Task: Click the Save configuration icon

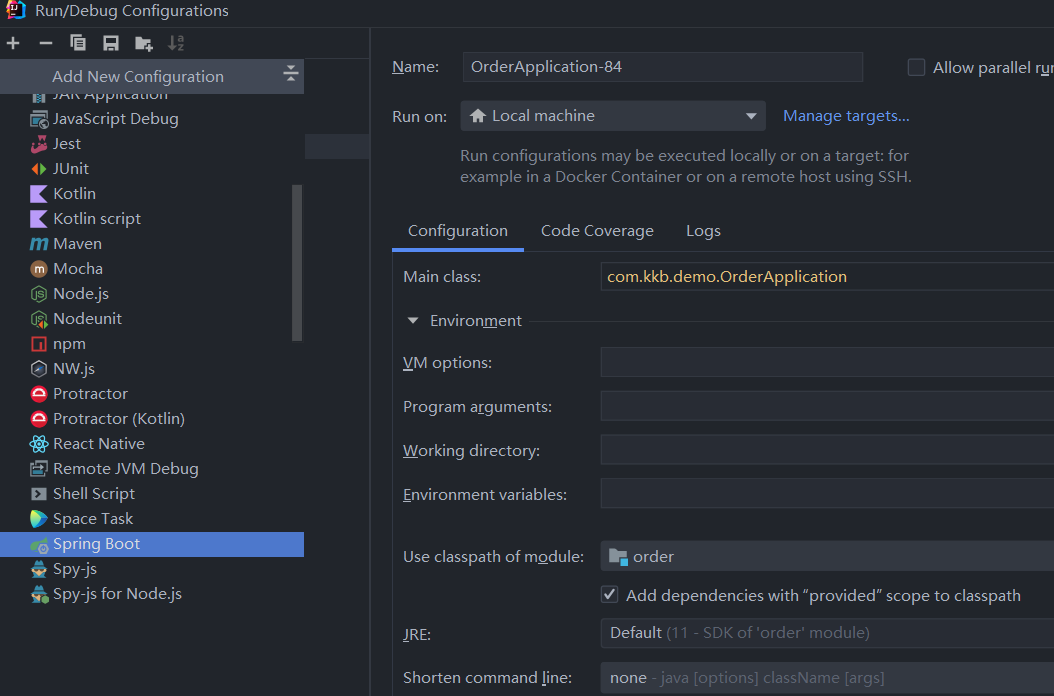Action: point(111,44)
